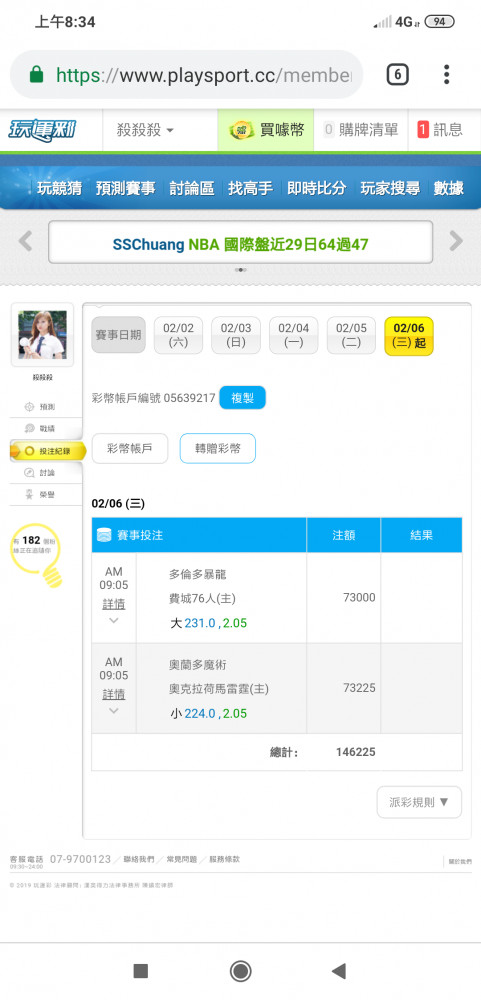Open the browser tab switcher showing 6
The width and height of the screenshot is (481, 1000).
pyautogui.click(x=397, y=75)
